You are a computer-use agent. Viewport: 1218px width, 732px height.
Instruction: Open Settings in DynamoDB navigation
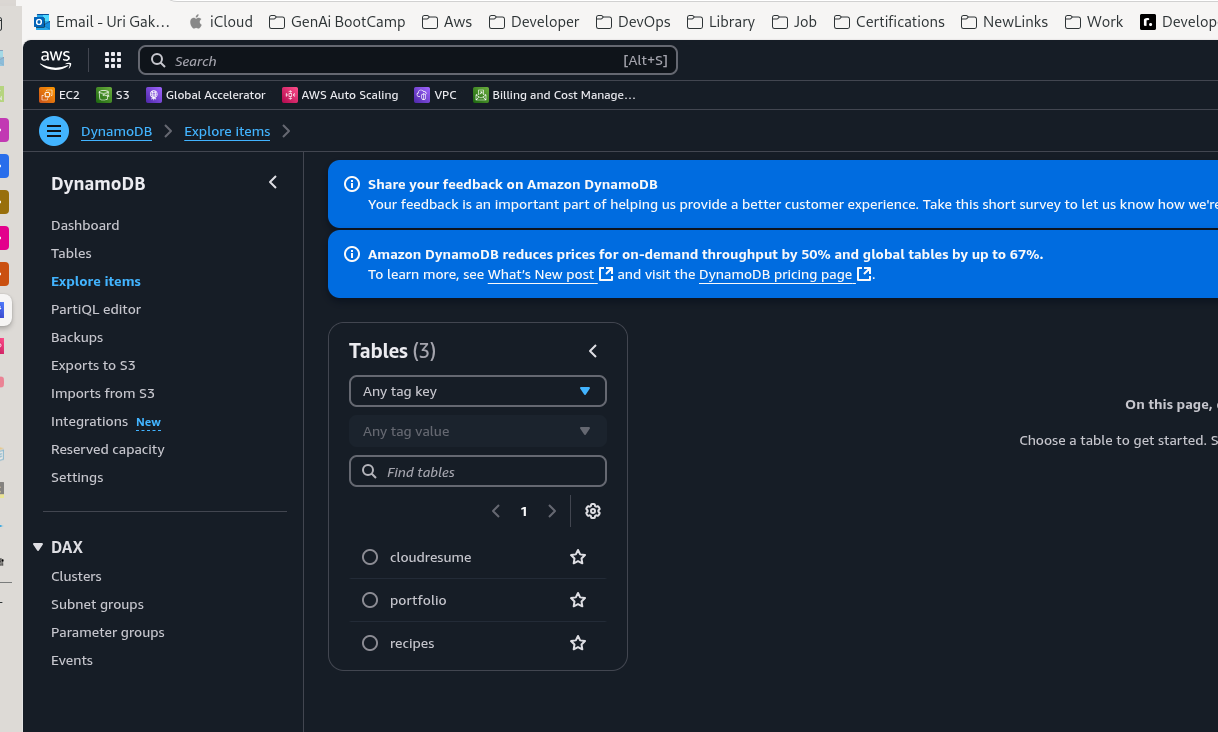(x=77, y=477)
